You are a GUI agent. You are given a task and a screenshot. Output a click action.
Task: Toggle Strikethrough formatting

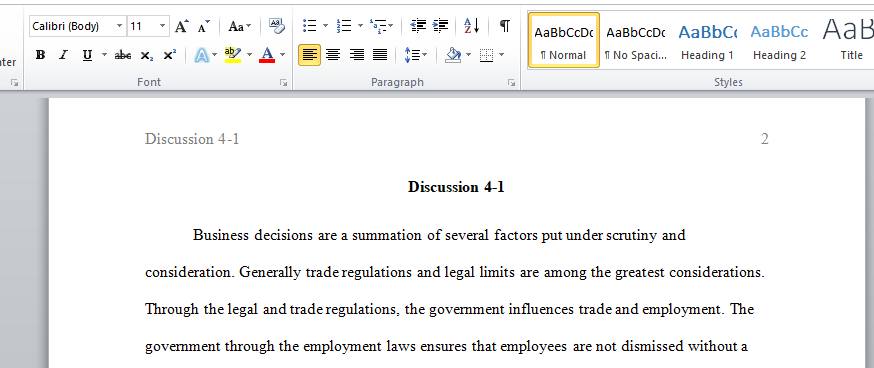(x=123, y=55)
